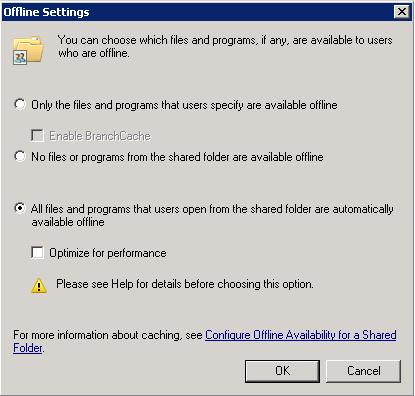The image size is (415, 396).
Task: Click the shared folder icon
Action: pyautogui.click(x=28, y=50)
